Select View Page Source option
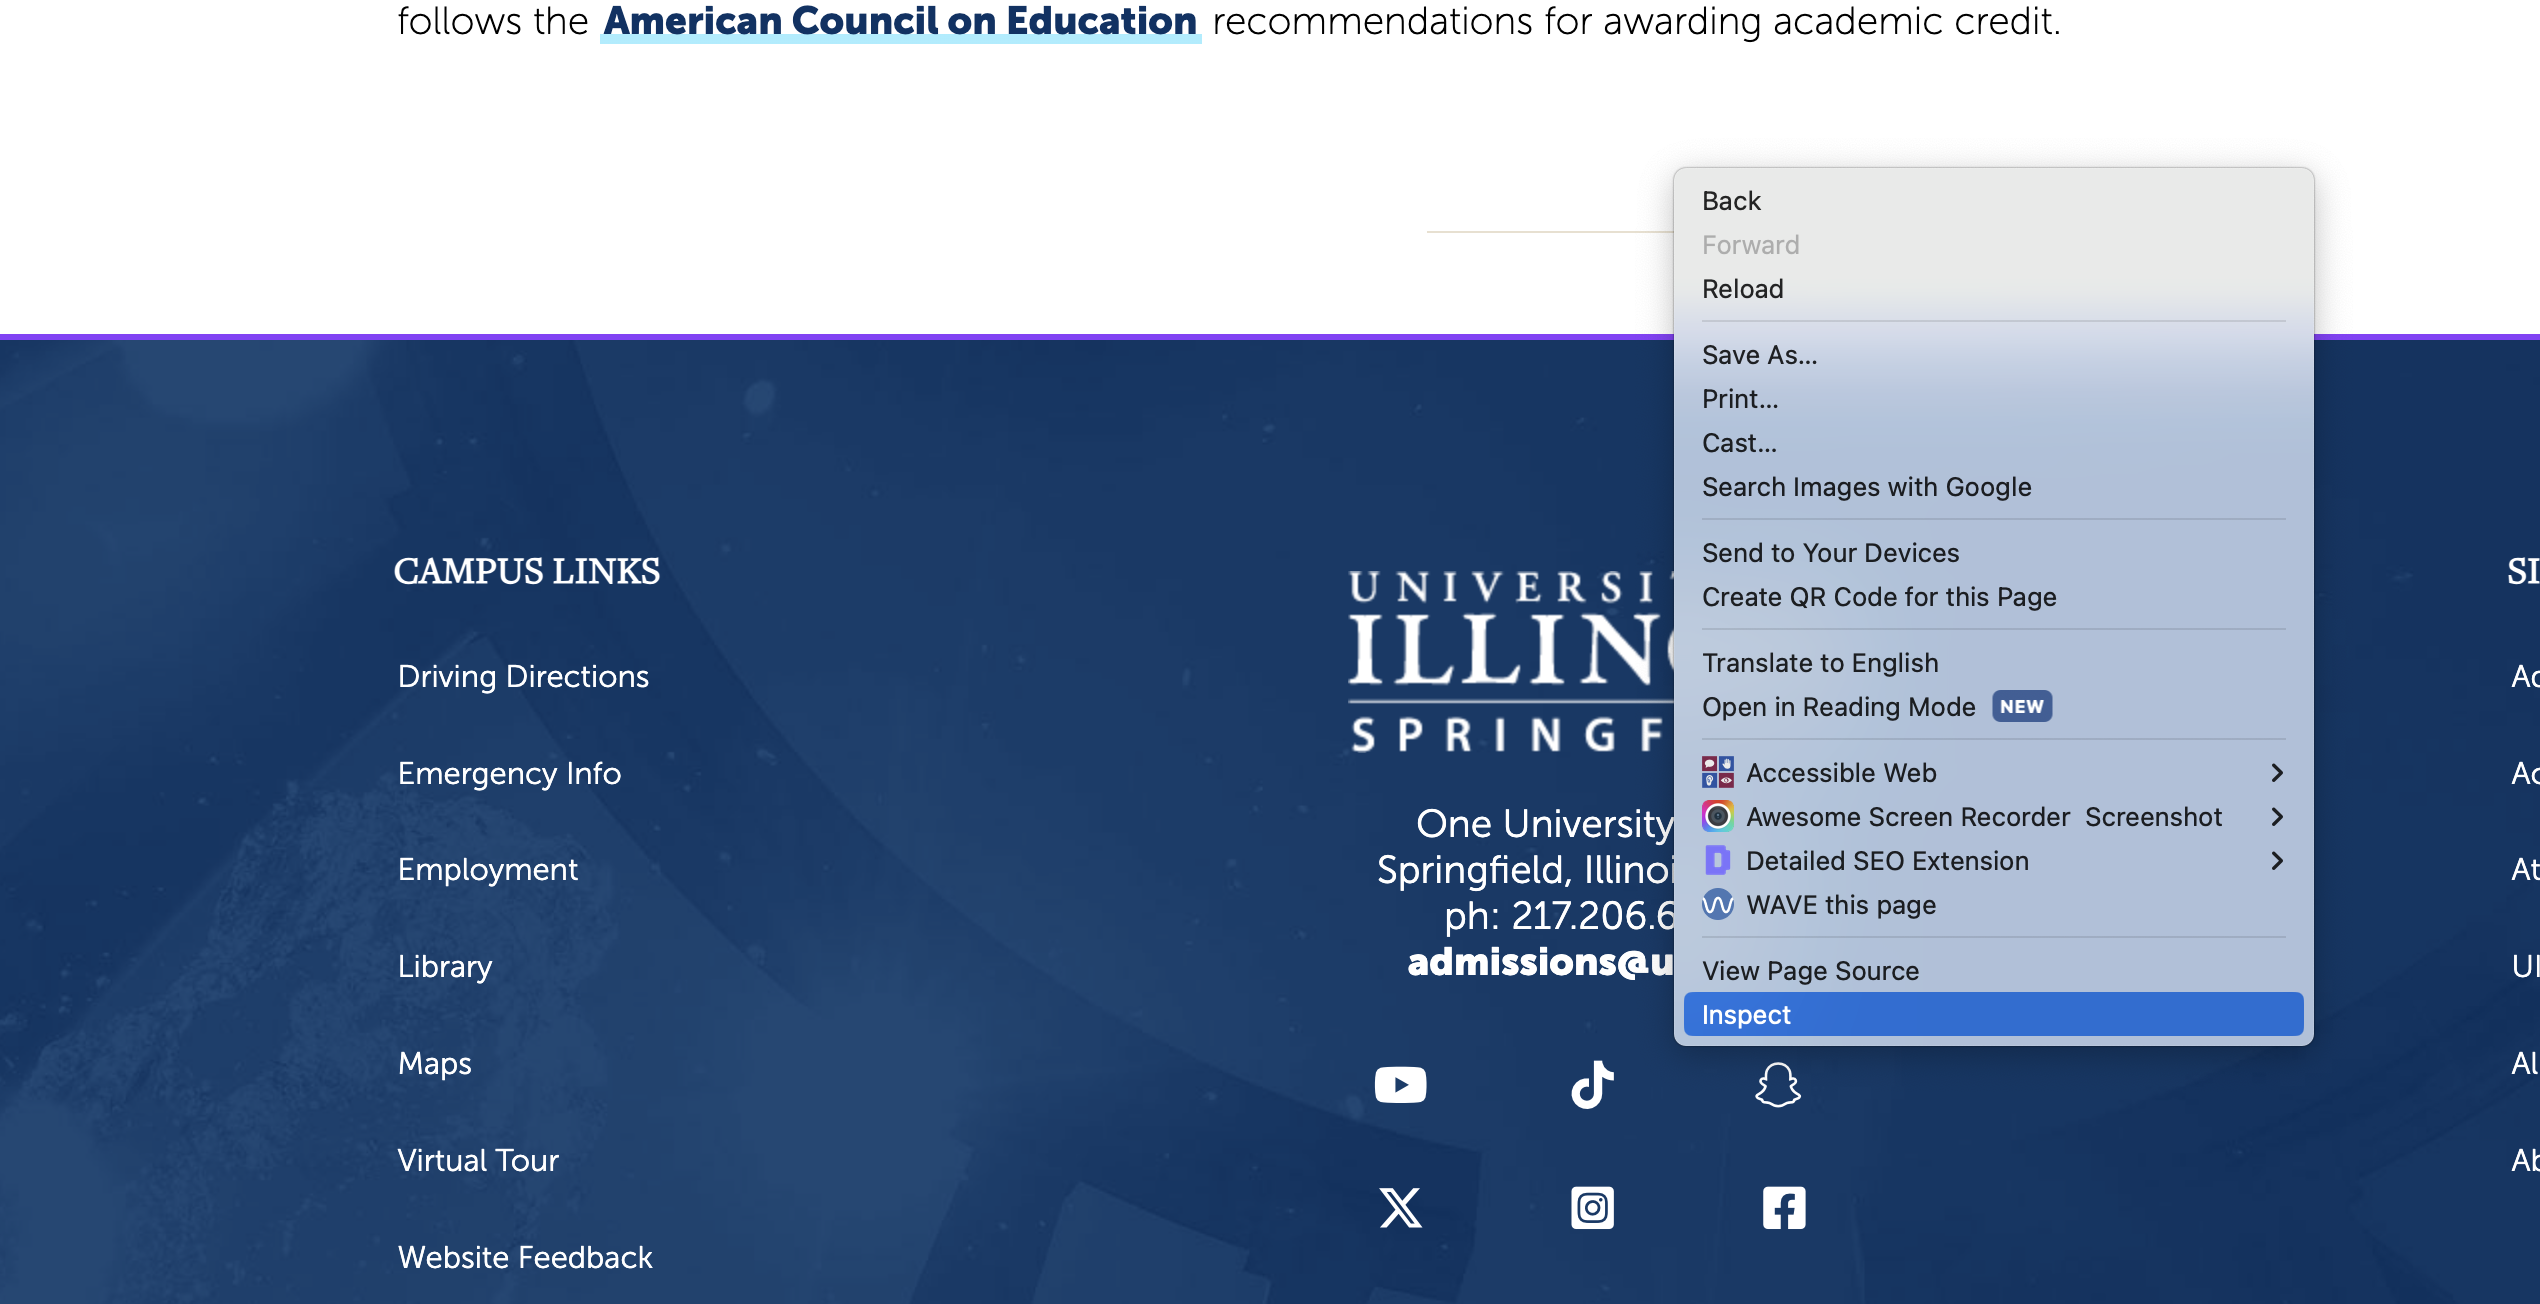Image resolution: width=2540 pixels, height=1304 pixels. coord(1810,970)
